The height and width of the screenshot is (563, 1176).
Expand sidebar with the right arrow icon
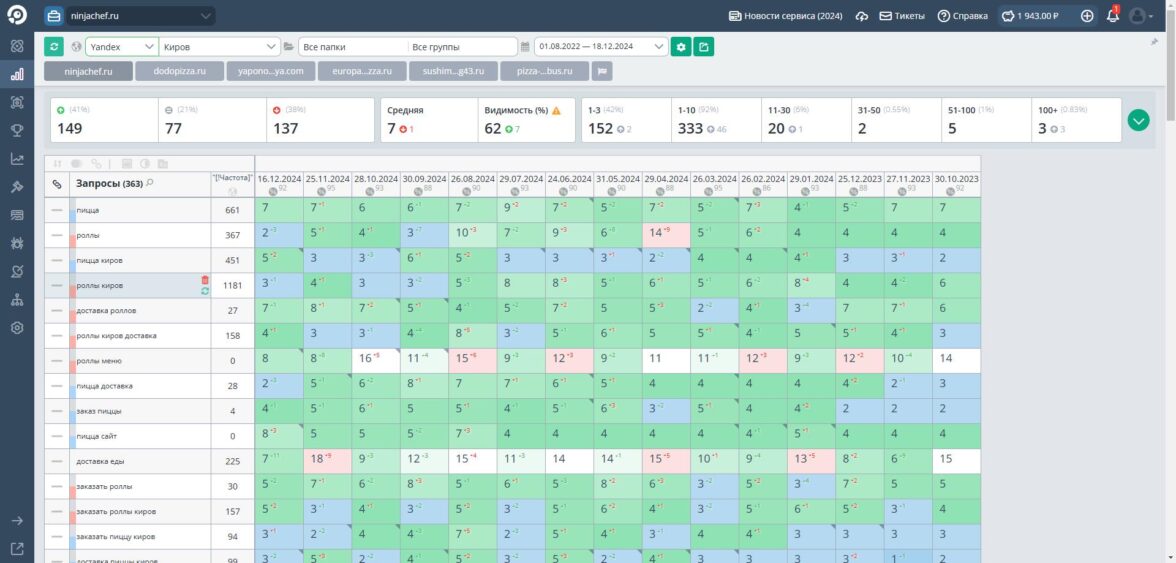click(x=16, y=520)
